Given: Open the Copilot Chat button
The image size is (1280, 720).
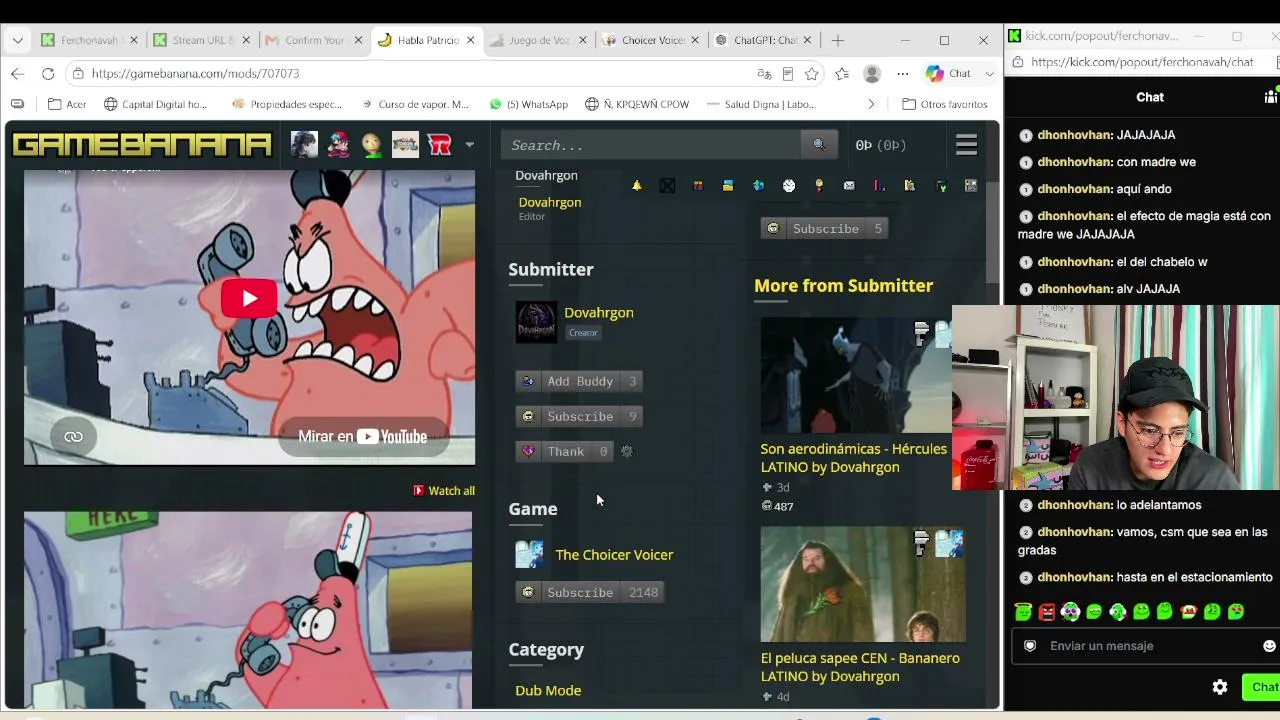Looking at the screenshot, I should tap(948, 74).
